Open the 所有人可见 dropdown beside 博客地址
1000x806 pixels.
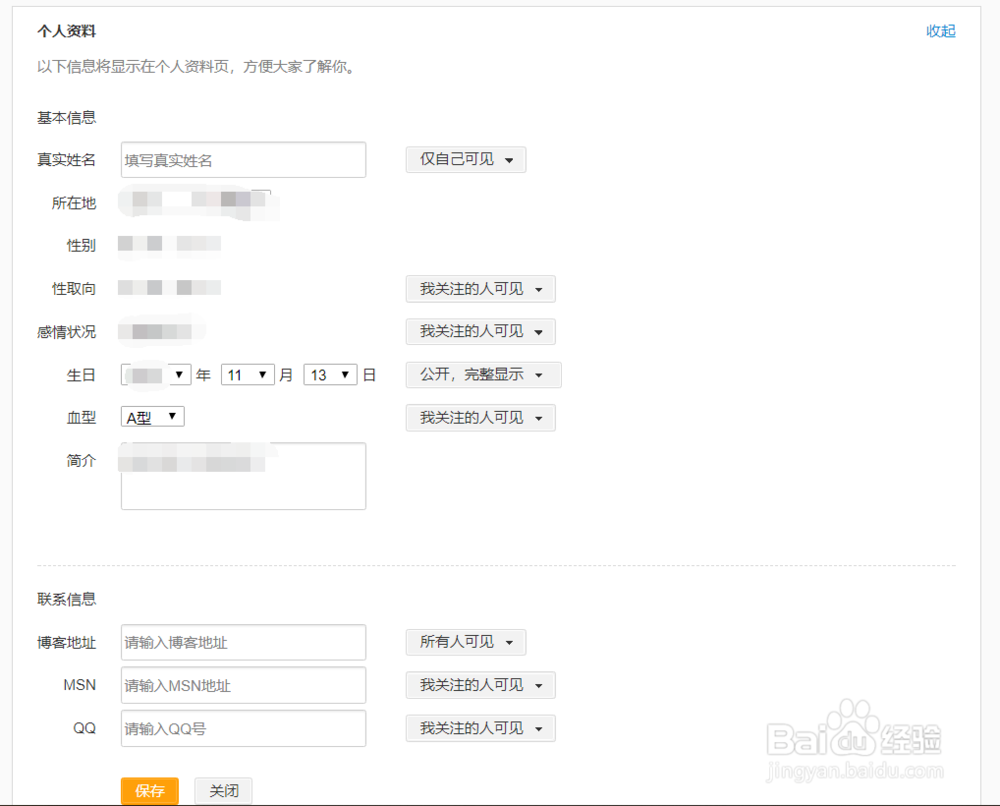pos(465,642)
